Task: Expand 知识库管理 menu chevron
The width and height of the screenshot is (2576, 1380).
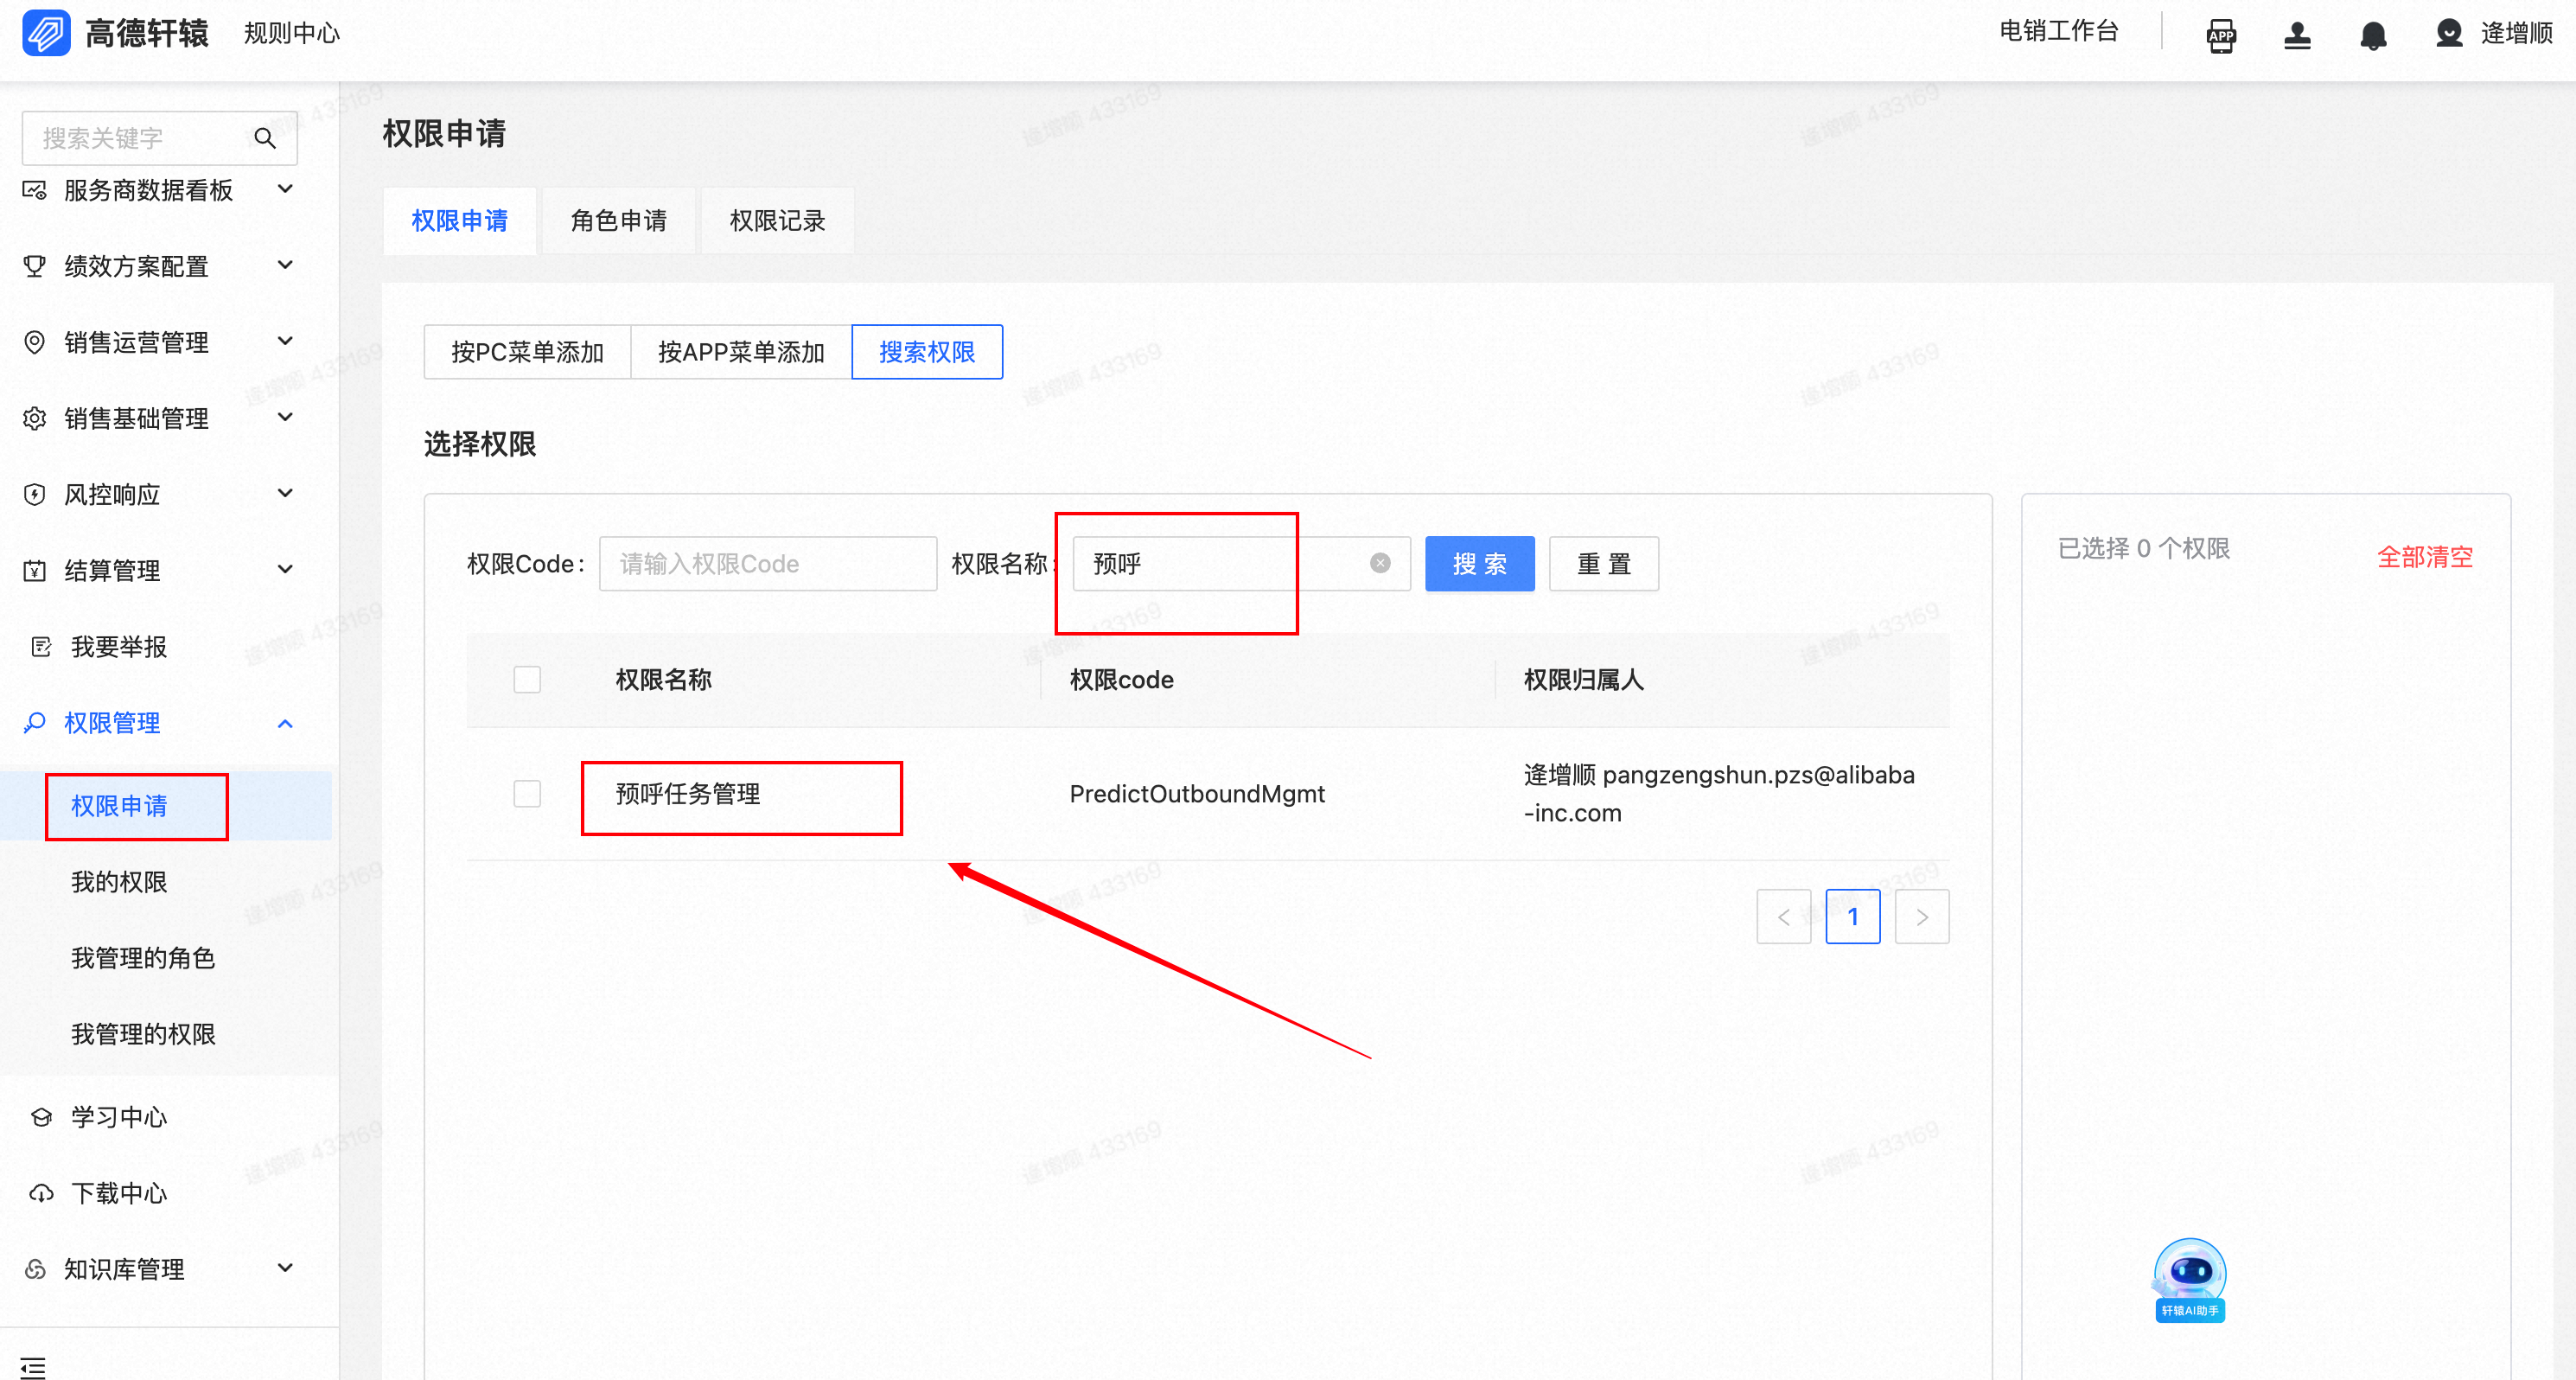Action: 285,1268
